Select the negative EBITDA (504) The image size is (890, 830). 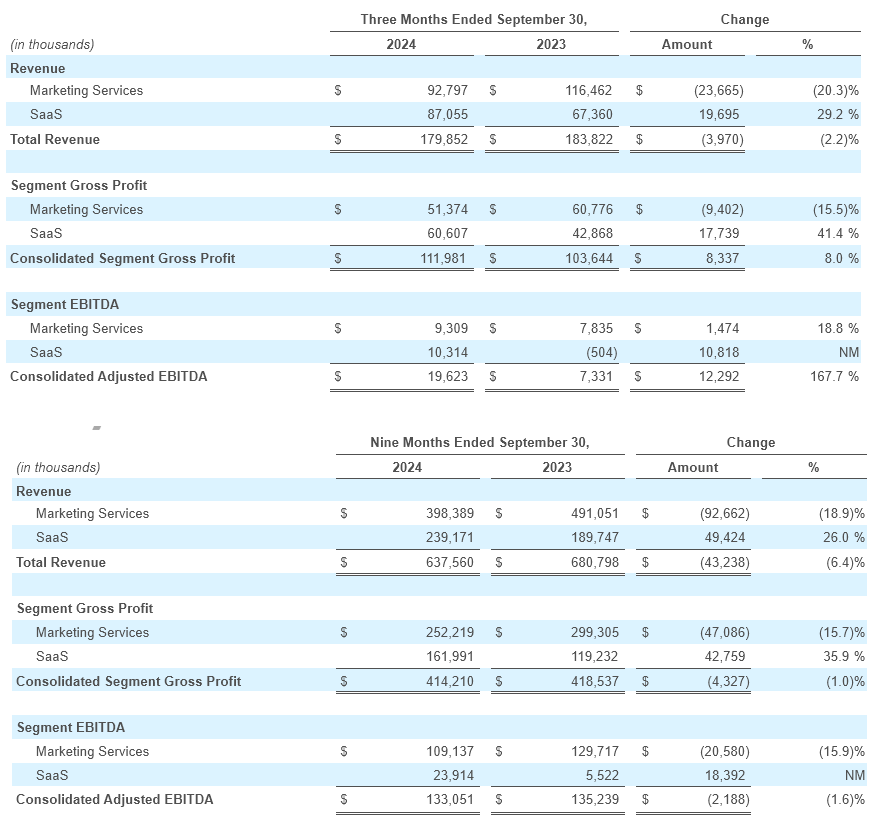point(602,353)
